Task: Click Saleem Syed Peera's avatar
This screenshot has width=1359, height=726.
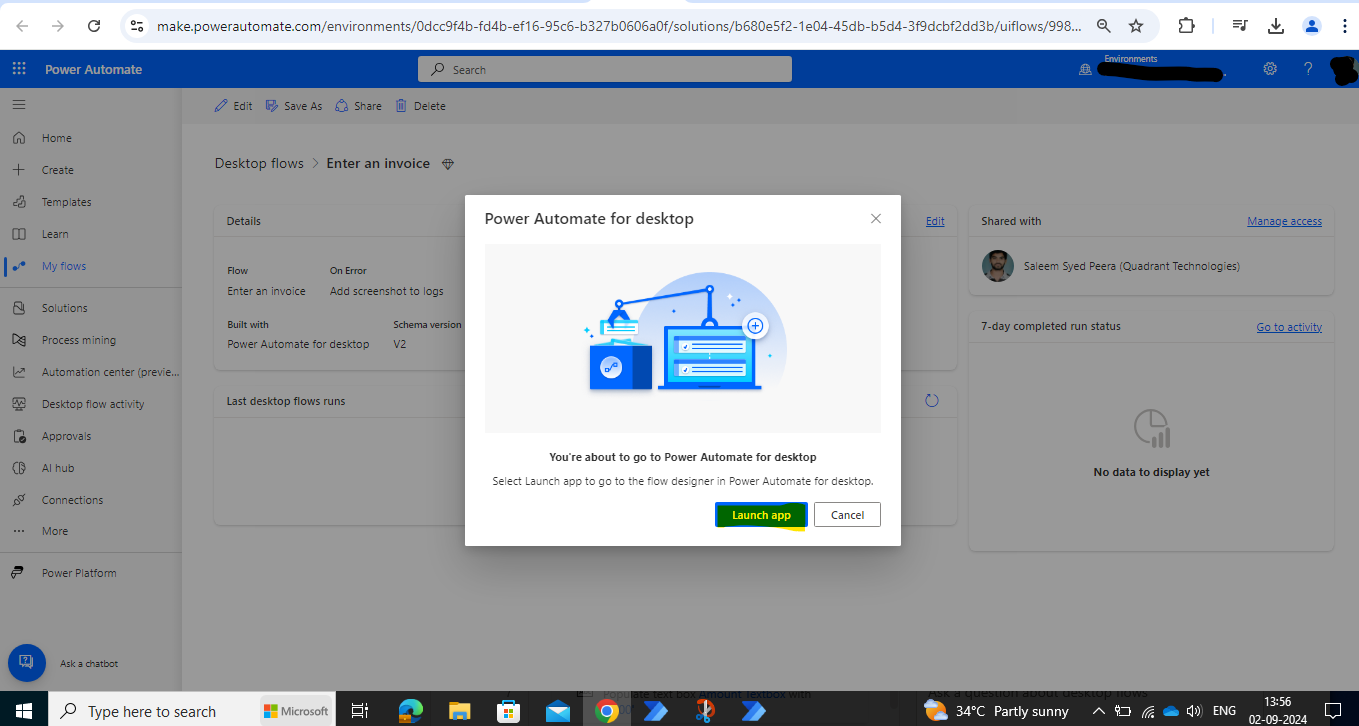Action: [x=997, y=266]
